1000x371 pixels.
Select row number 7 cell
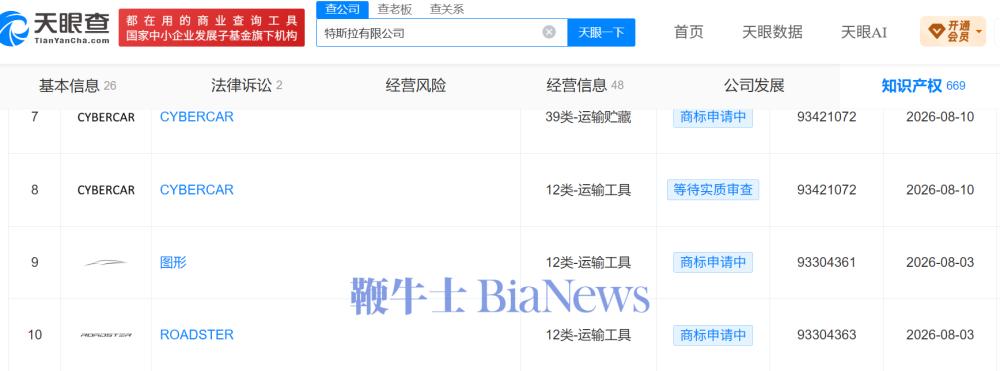pos(34,117)
